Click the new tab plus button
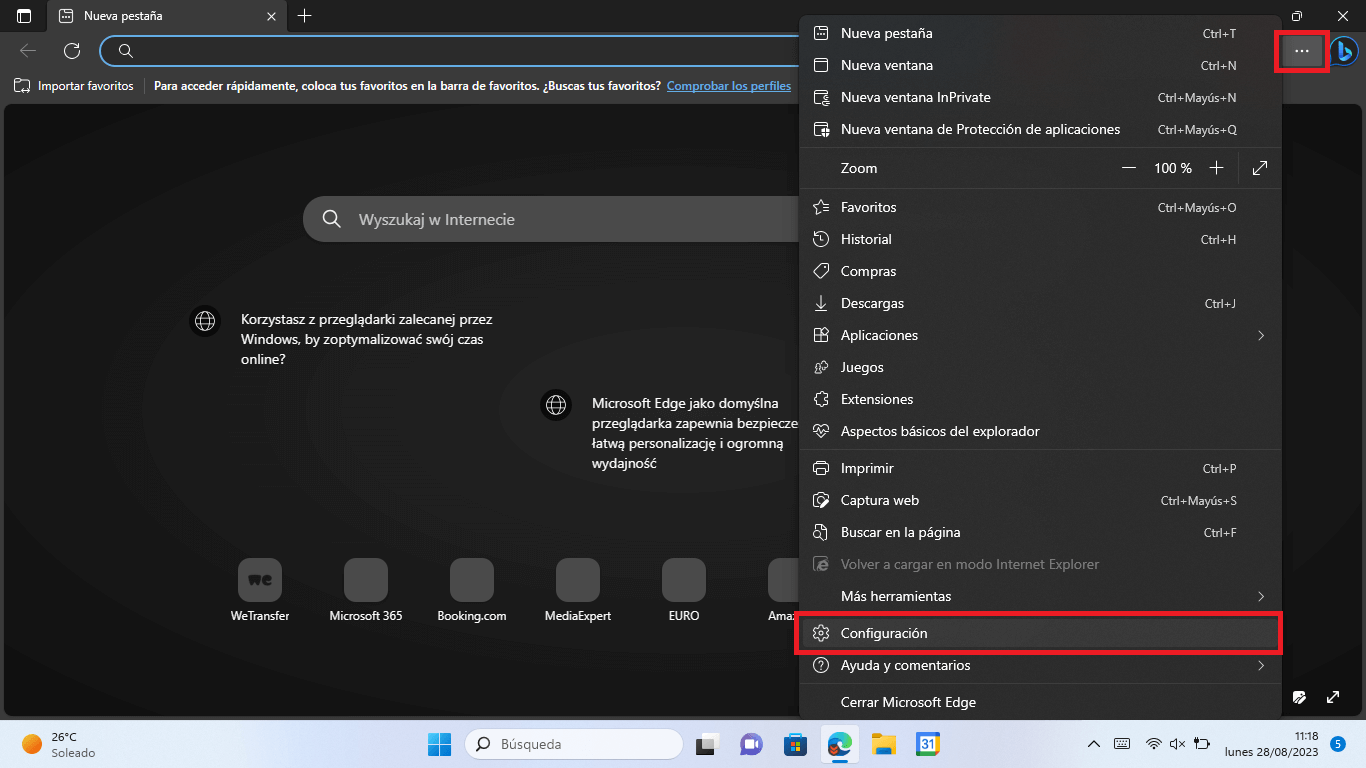This screenshot has width=1366, height=768. coord(305,16)
